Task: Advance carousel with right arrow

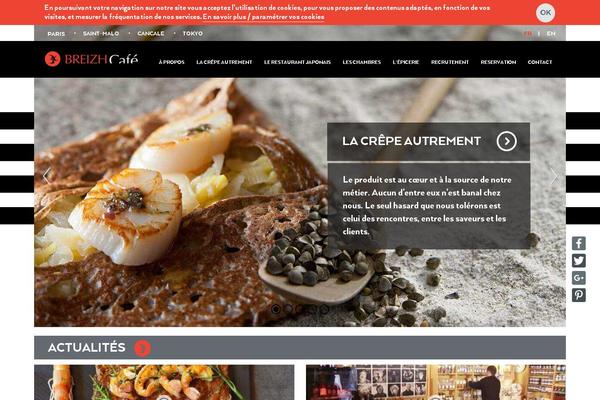Action: click(554, 176)
